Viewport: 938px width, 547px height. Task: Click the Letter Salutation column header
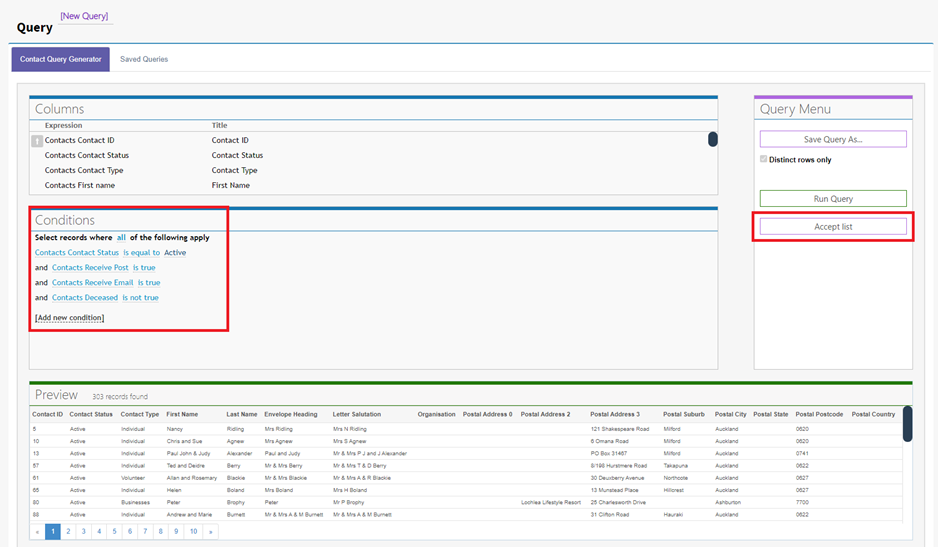tap(357, 414)
